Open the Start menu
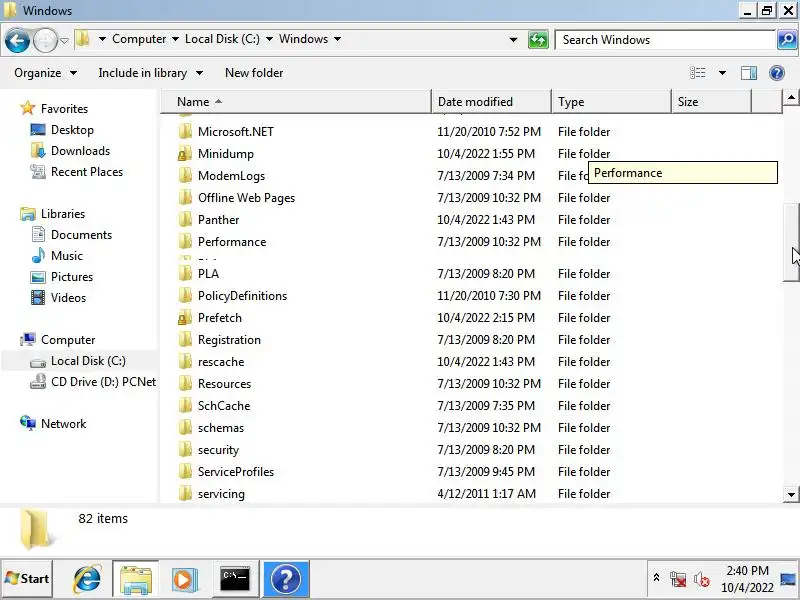This screenshot has height=600, width=800. pos(27,579)
